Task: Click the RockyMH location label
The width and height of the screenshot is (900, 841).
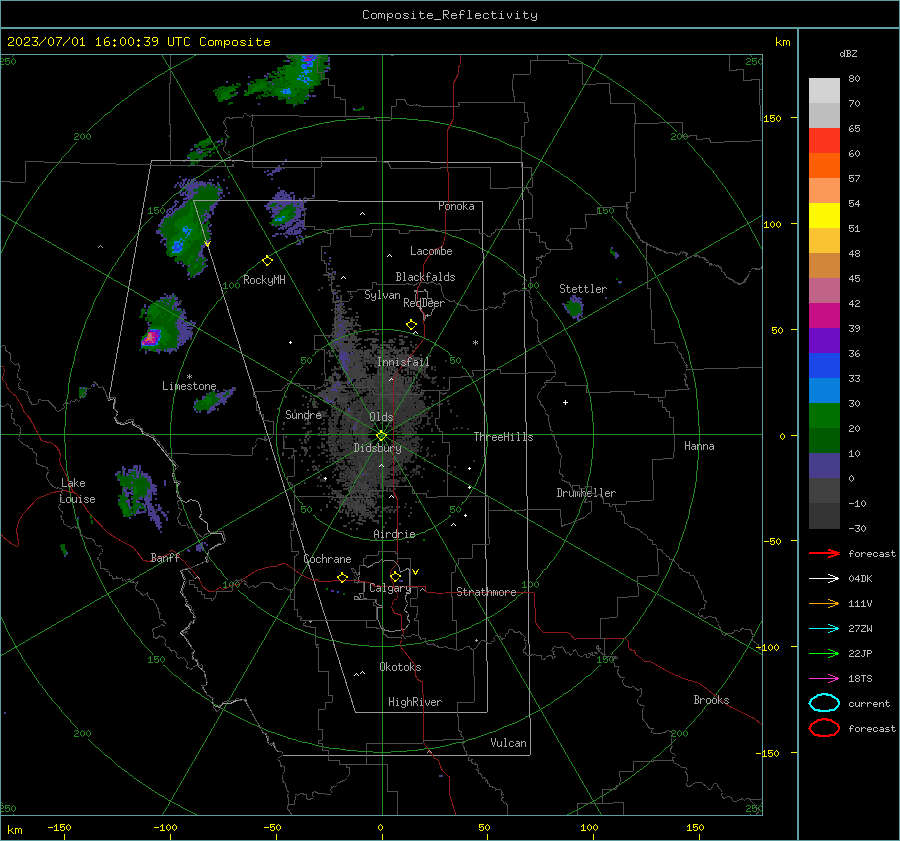Action: tap(264, 280)
